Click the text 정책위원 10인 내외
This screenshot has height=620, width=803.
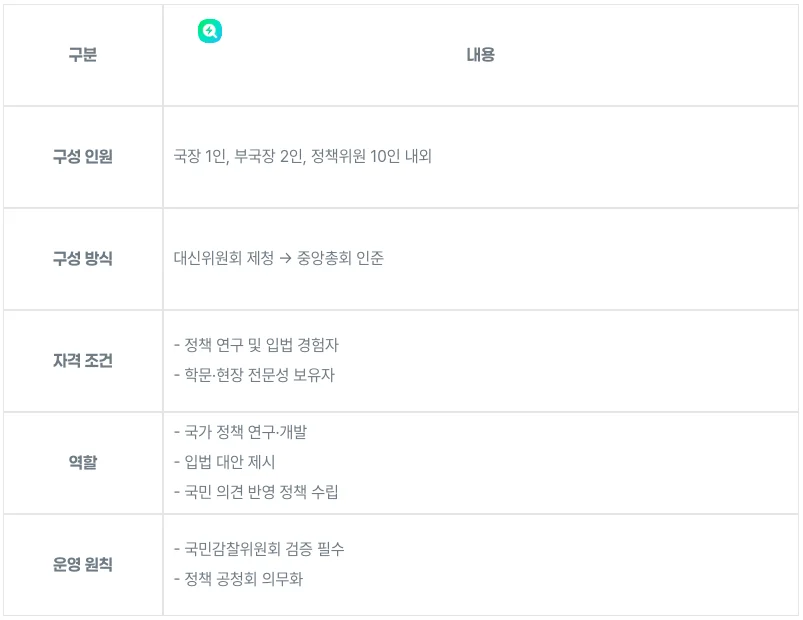tap(371, 157)
